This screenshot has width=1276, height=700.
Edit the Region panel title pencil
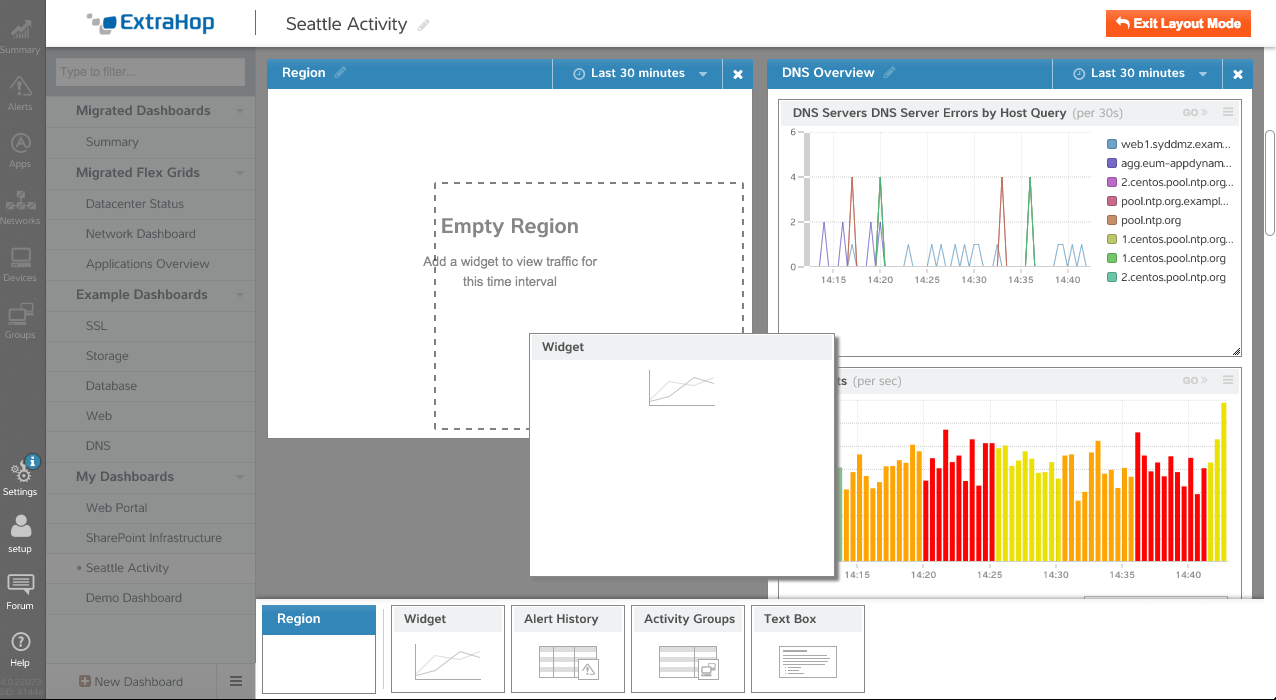coord(340,73)
